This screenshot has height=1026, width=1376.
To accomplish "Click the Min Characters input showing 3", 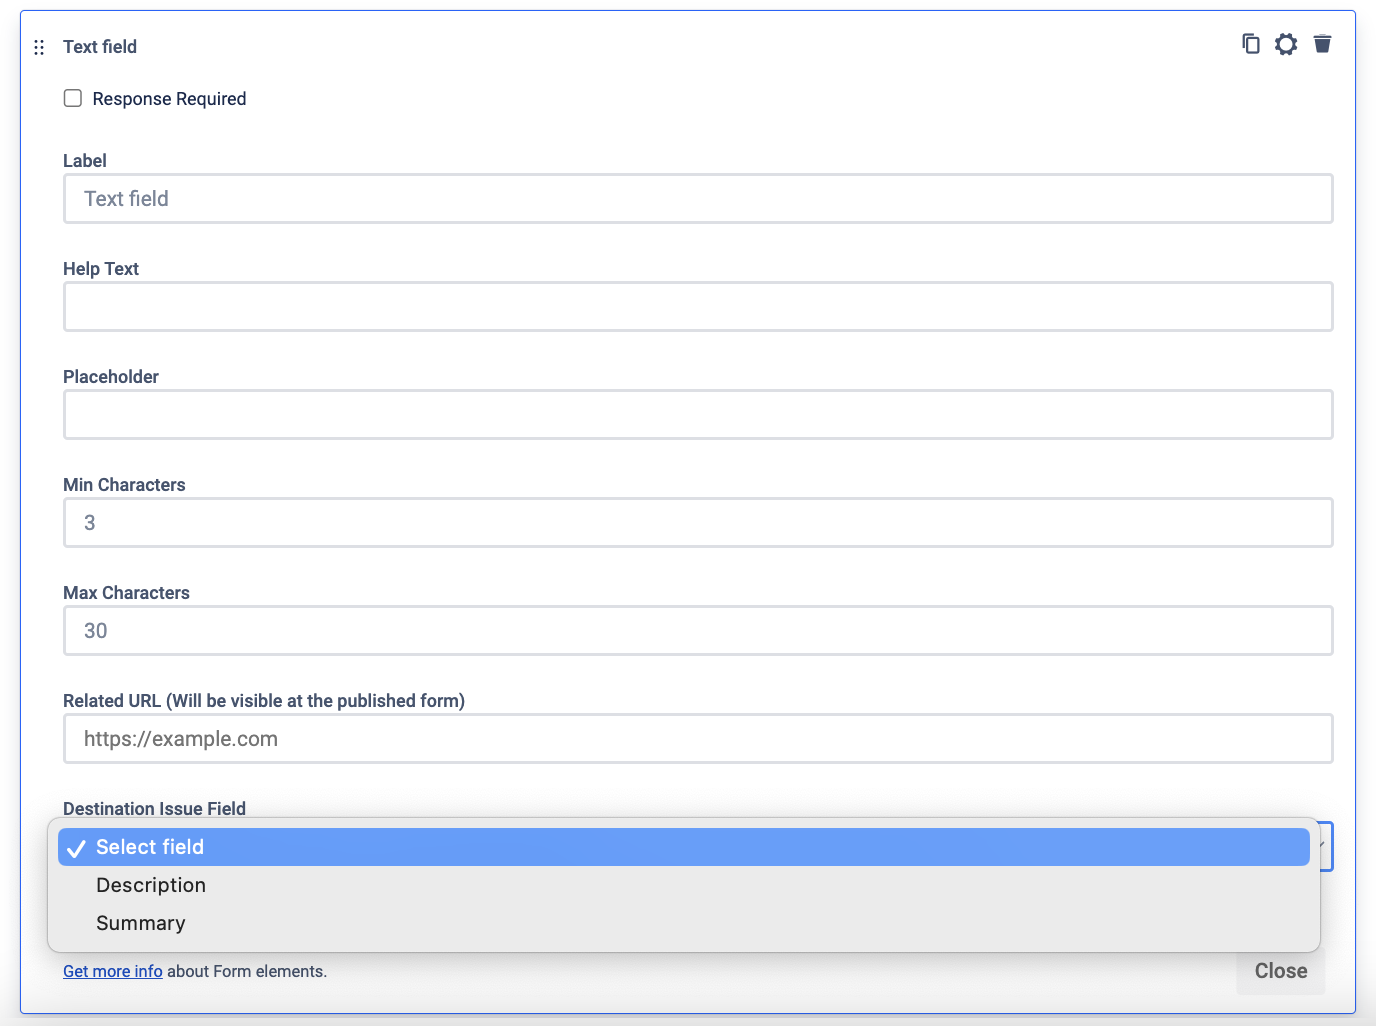I will coord(698,522).
